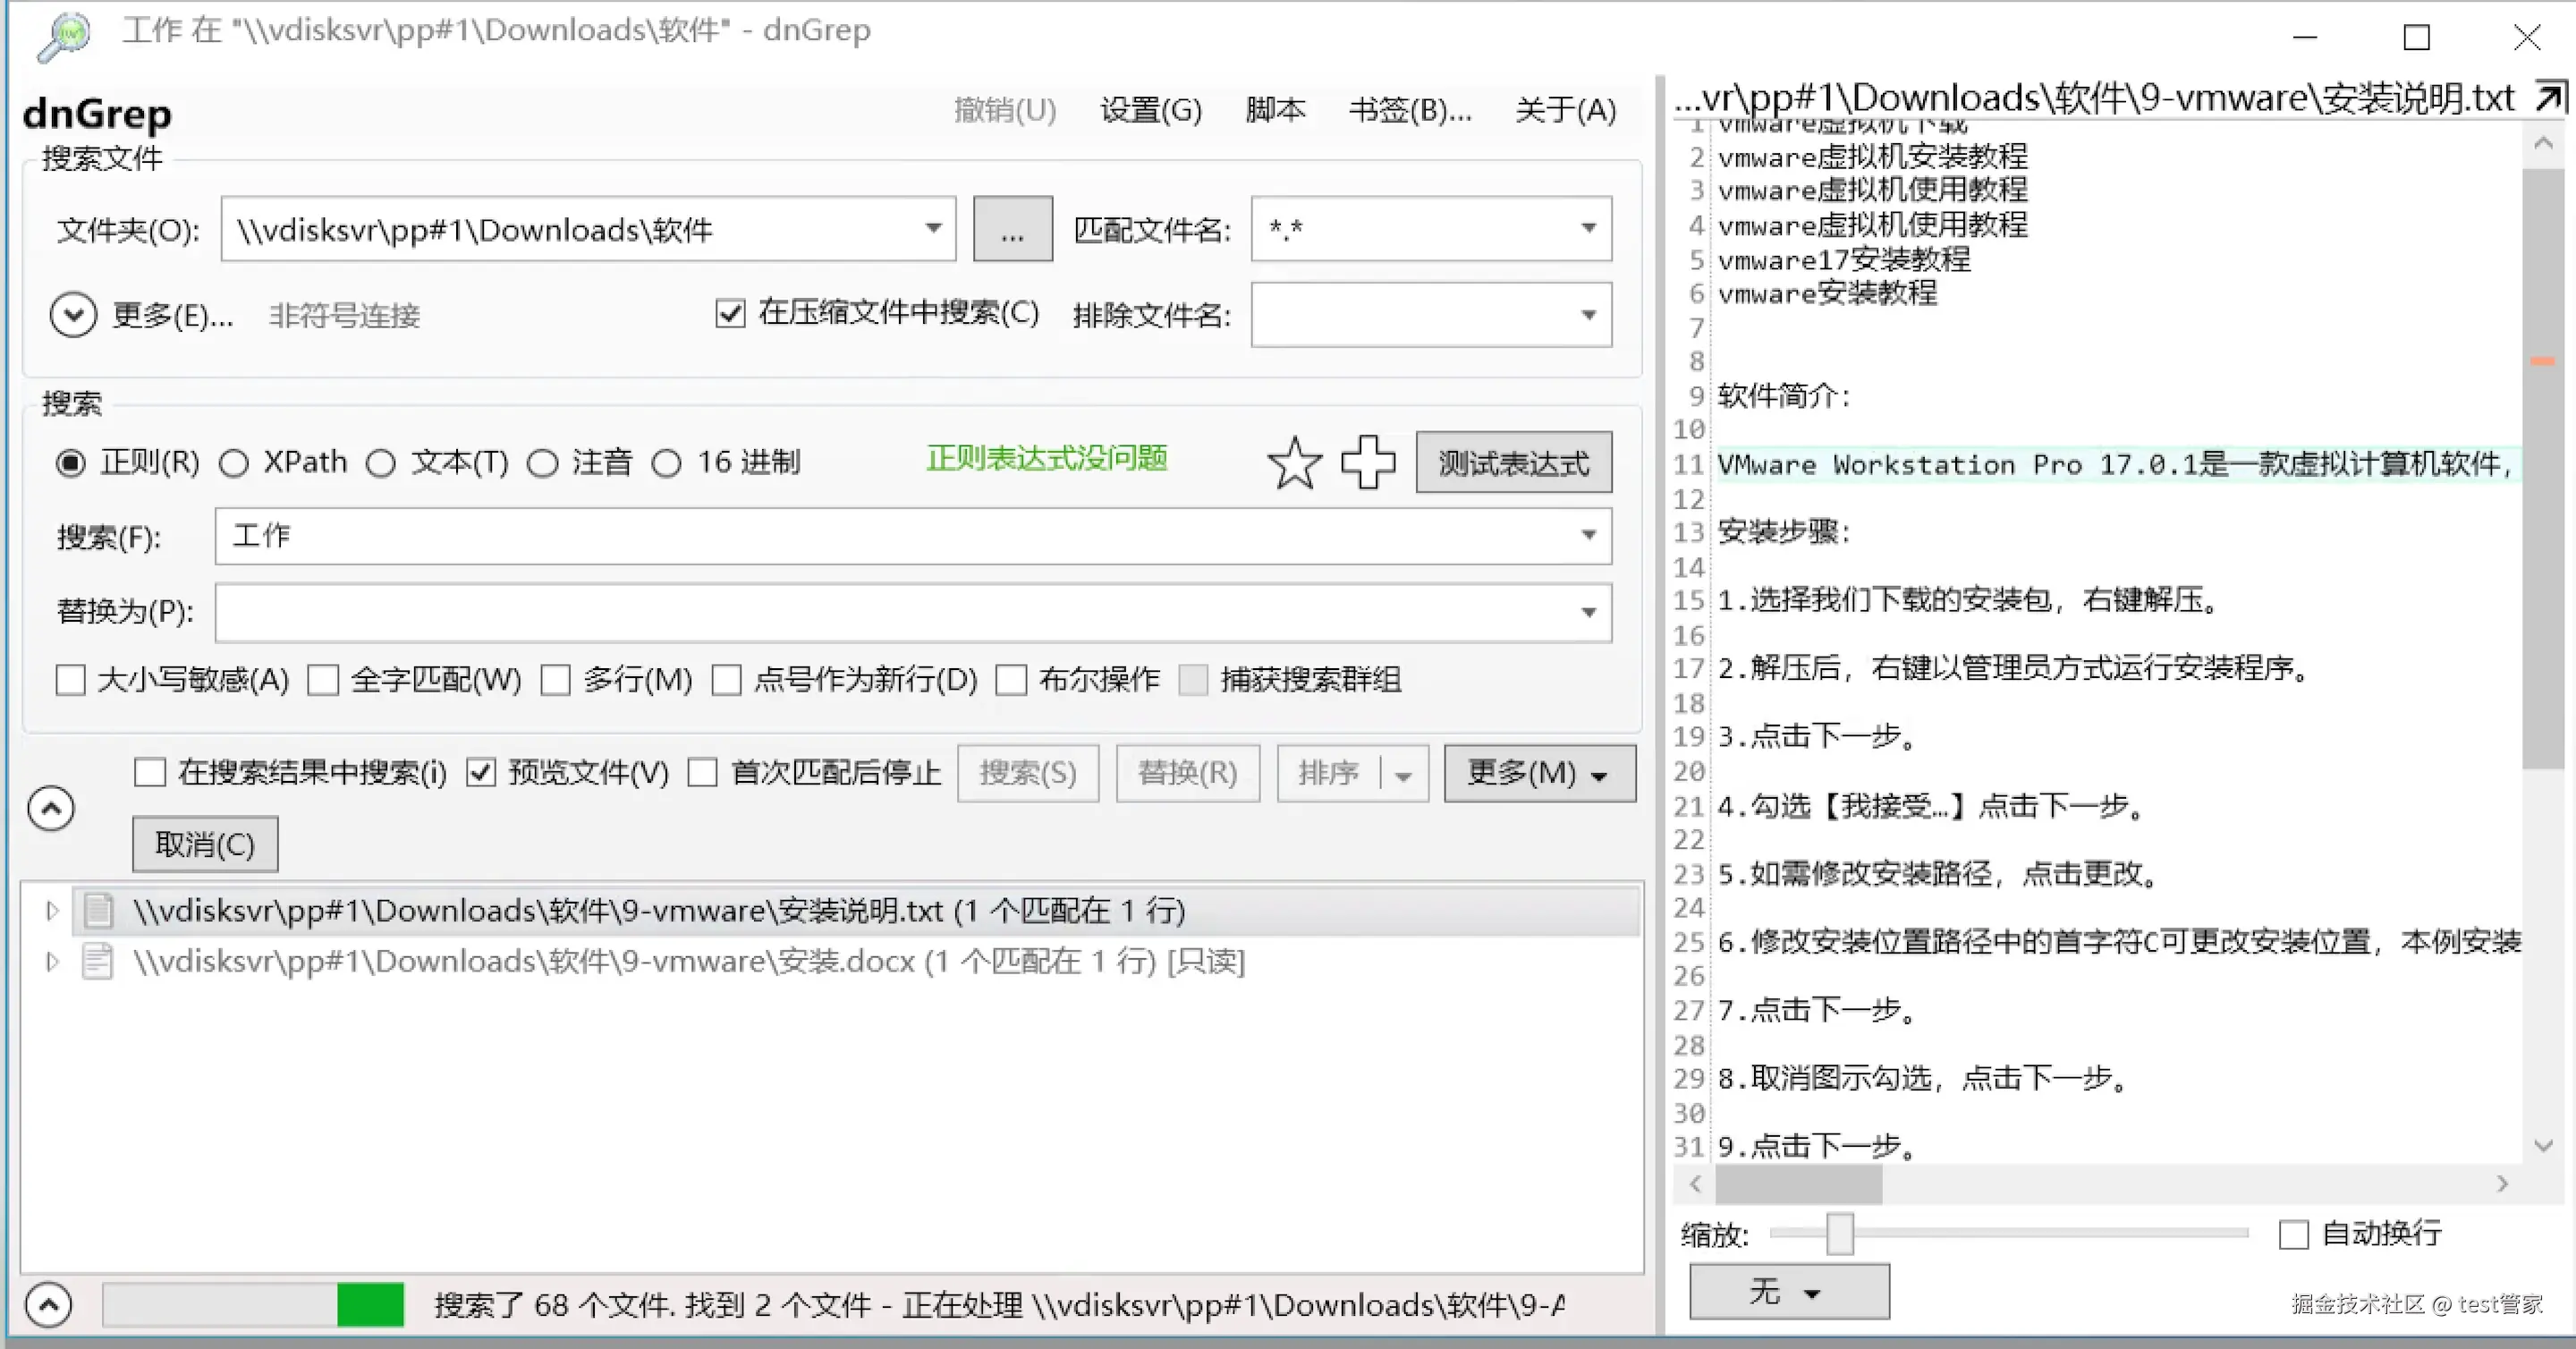
Task: Add current search to bookmarks via star icon
Action: click(1294, 462)
